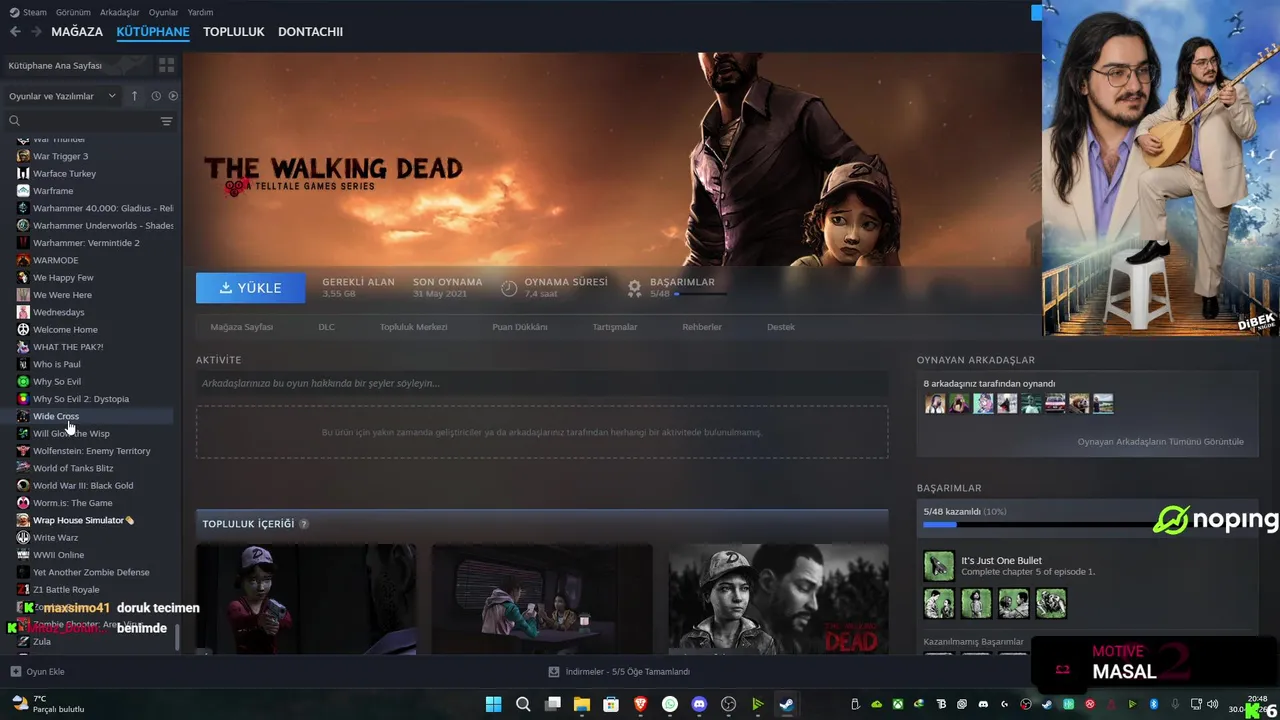Sort library with the up-arrow icon
1280x720 pixels.
[x=134, y=96]
